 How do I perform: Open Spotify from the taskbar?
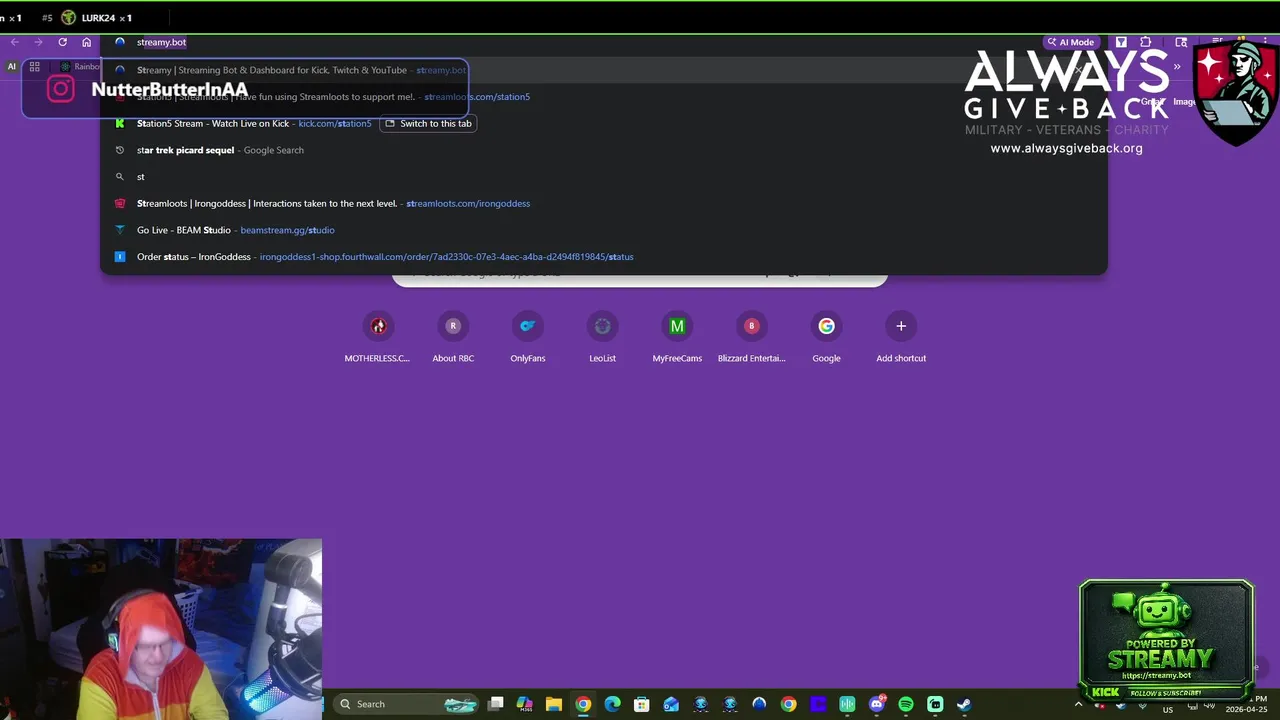906,704
